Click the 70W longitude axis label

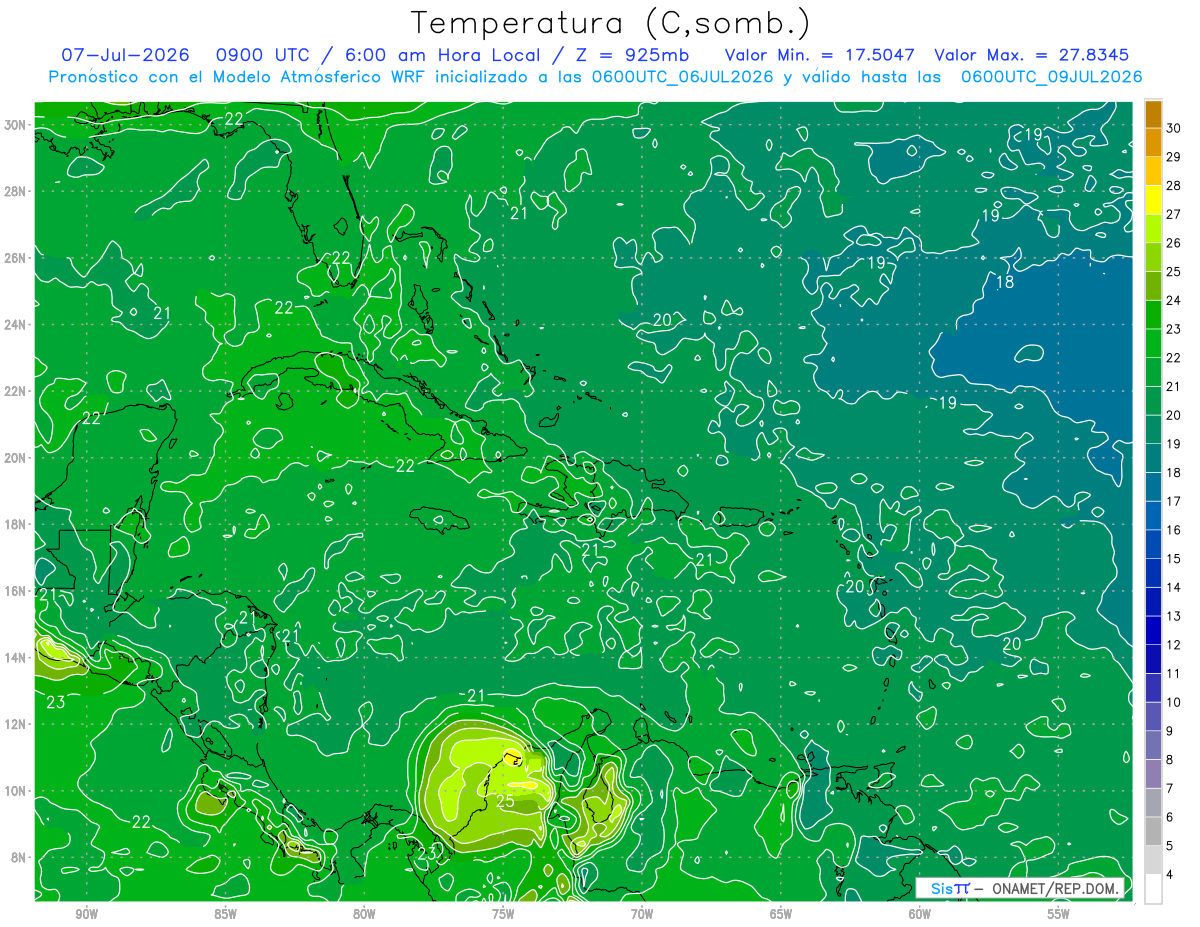(642, 914)
